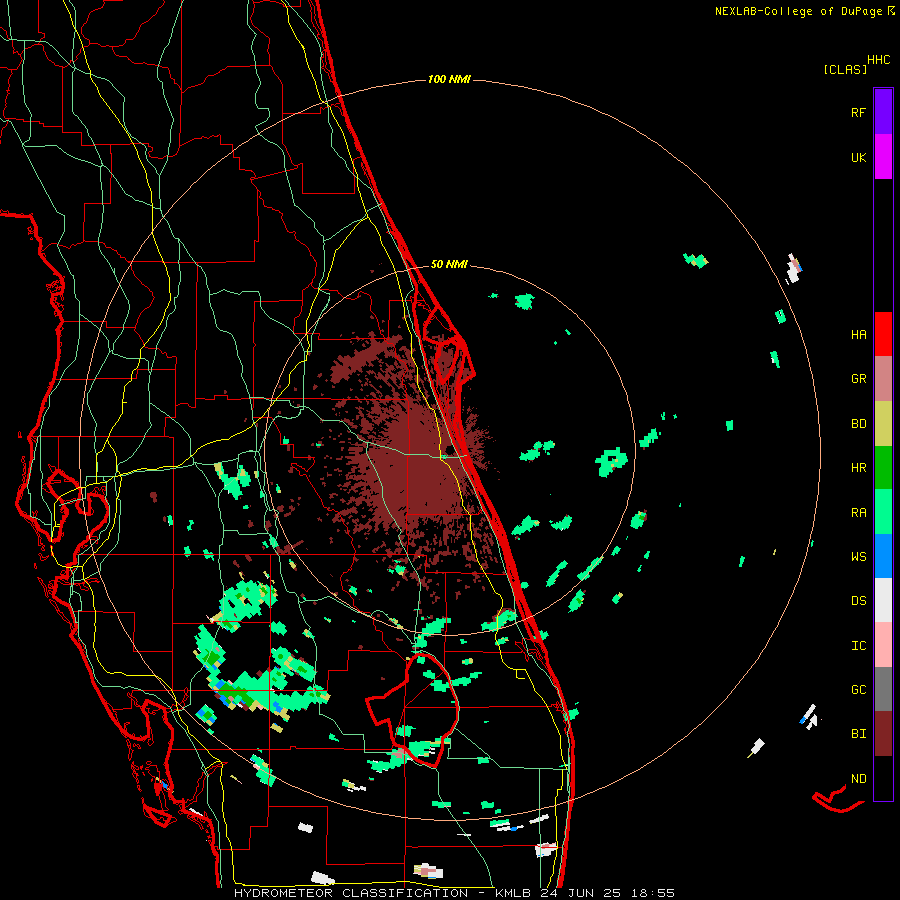The image size is (900, 900).
Task: Select the brown BI legend swatch
Action: [883, 734]
